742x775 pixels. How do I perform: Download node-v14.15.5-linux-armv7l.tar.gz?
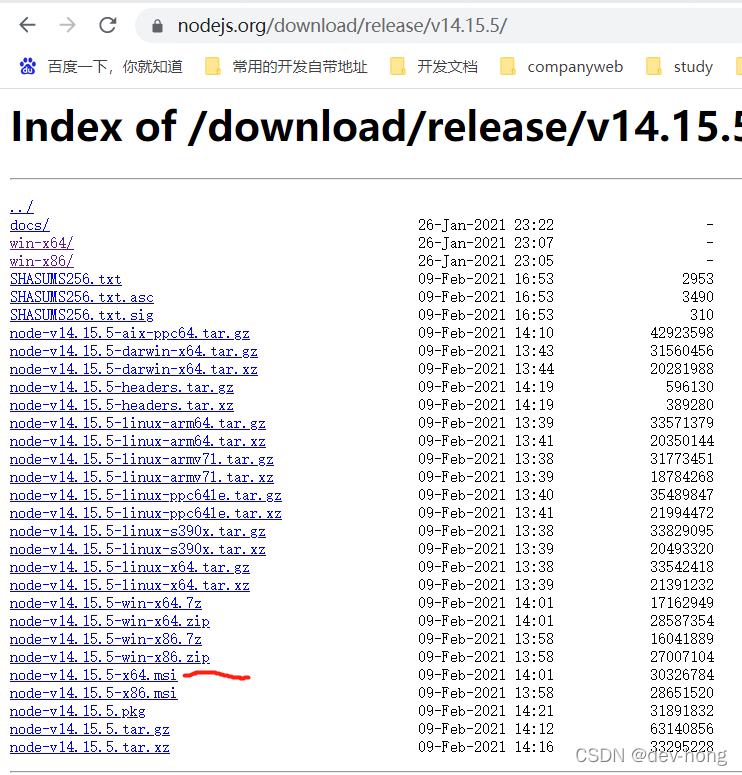click(141, 459)
